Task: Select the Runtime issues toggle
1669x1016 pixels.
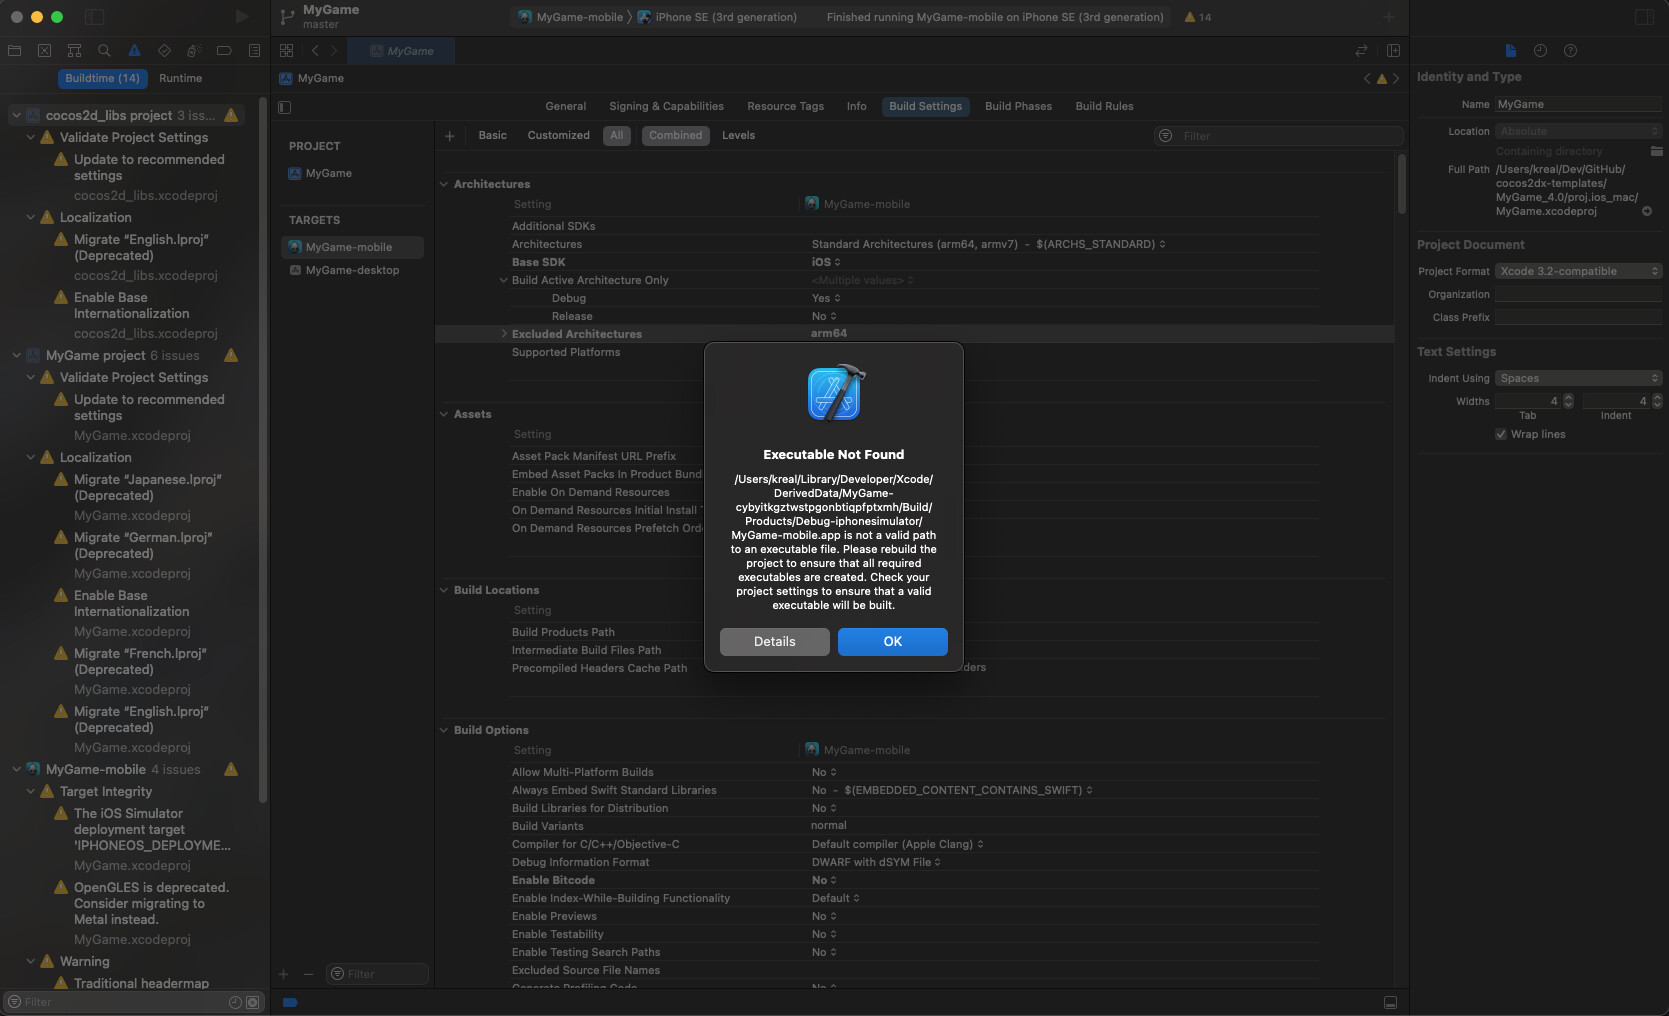Action: 180,78
